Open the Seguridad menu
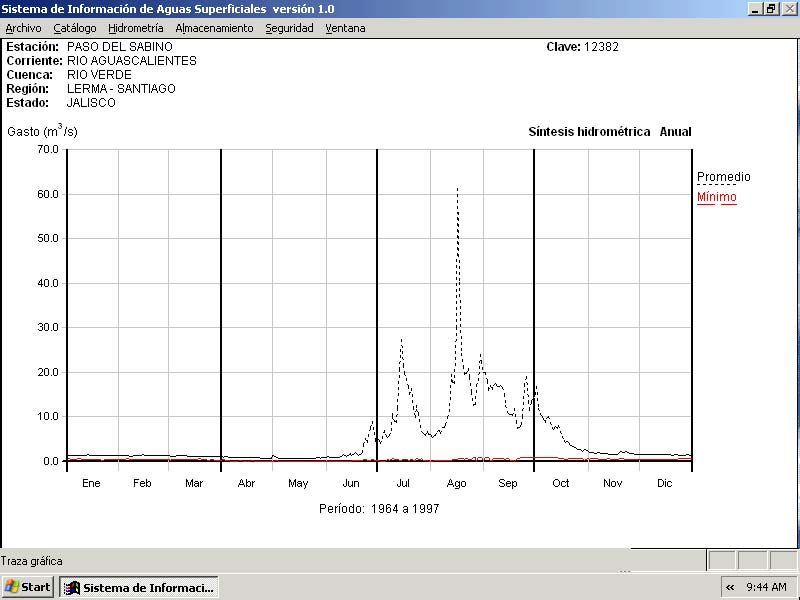This screenshot has height=600, width=800. tap(289, 28)
